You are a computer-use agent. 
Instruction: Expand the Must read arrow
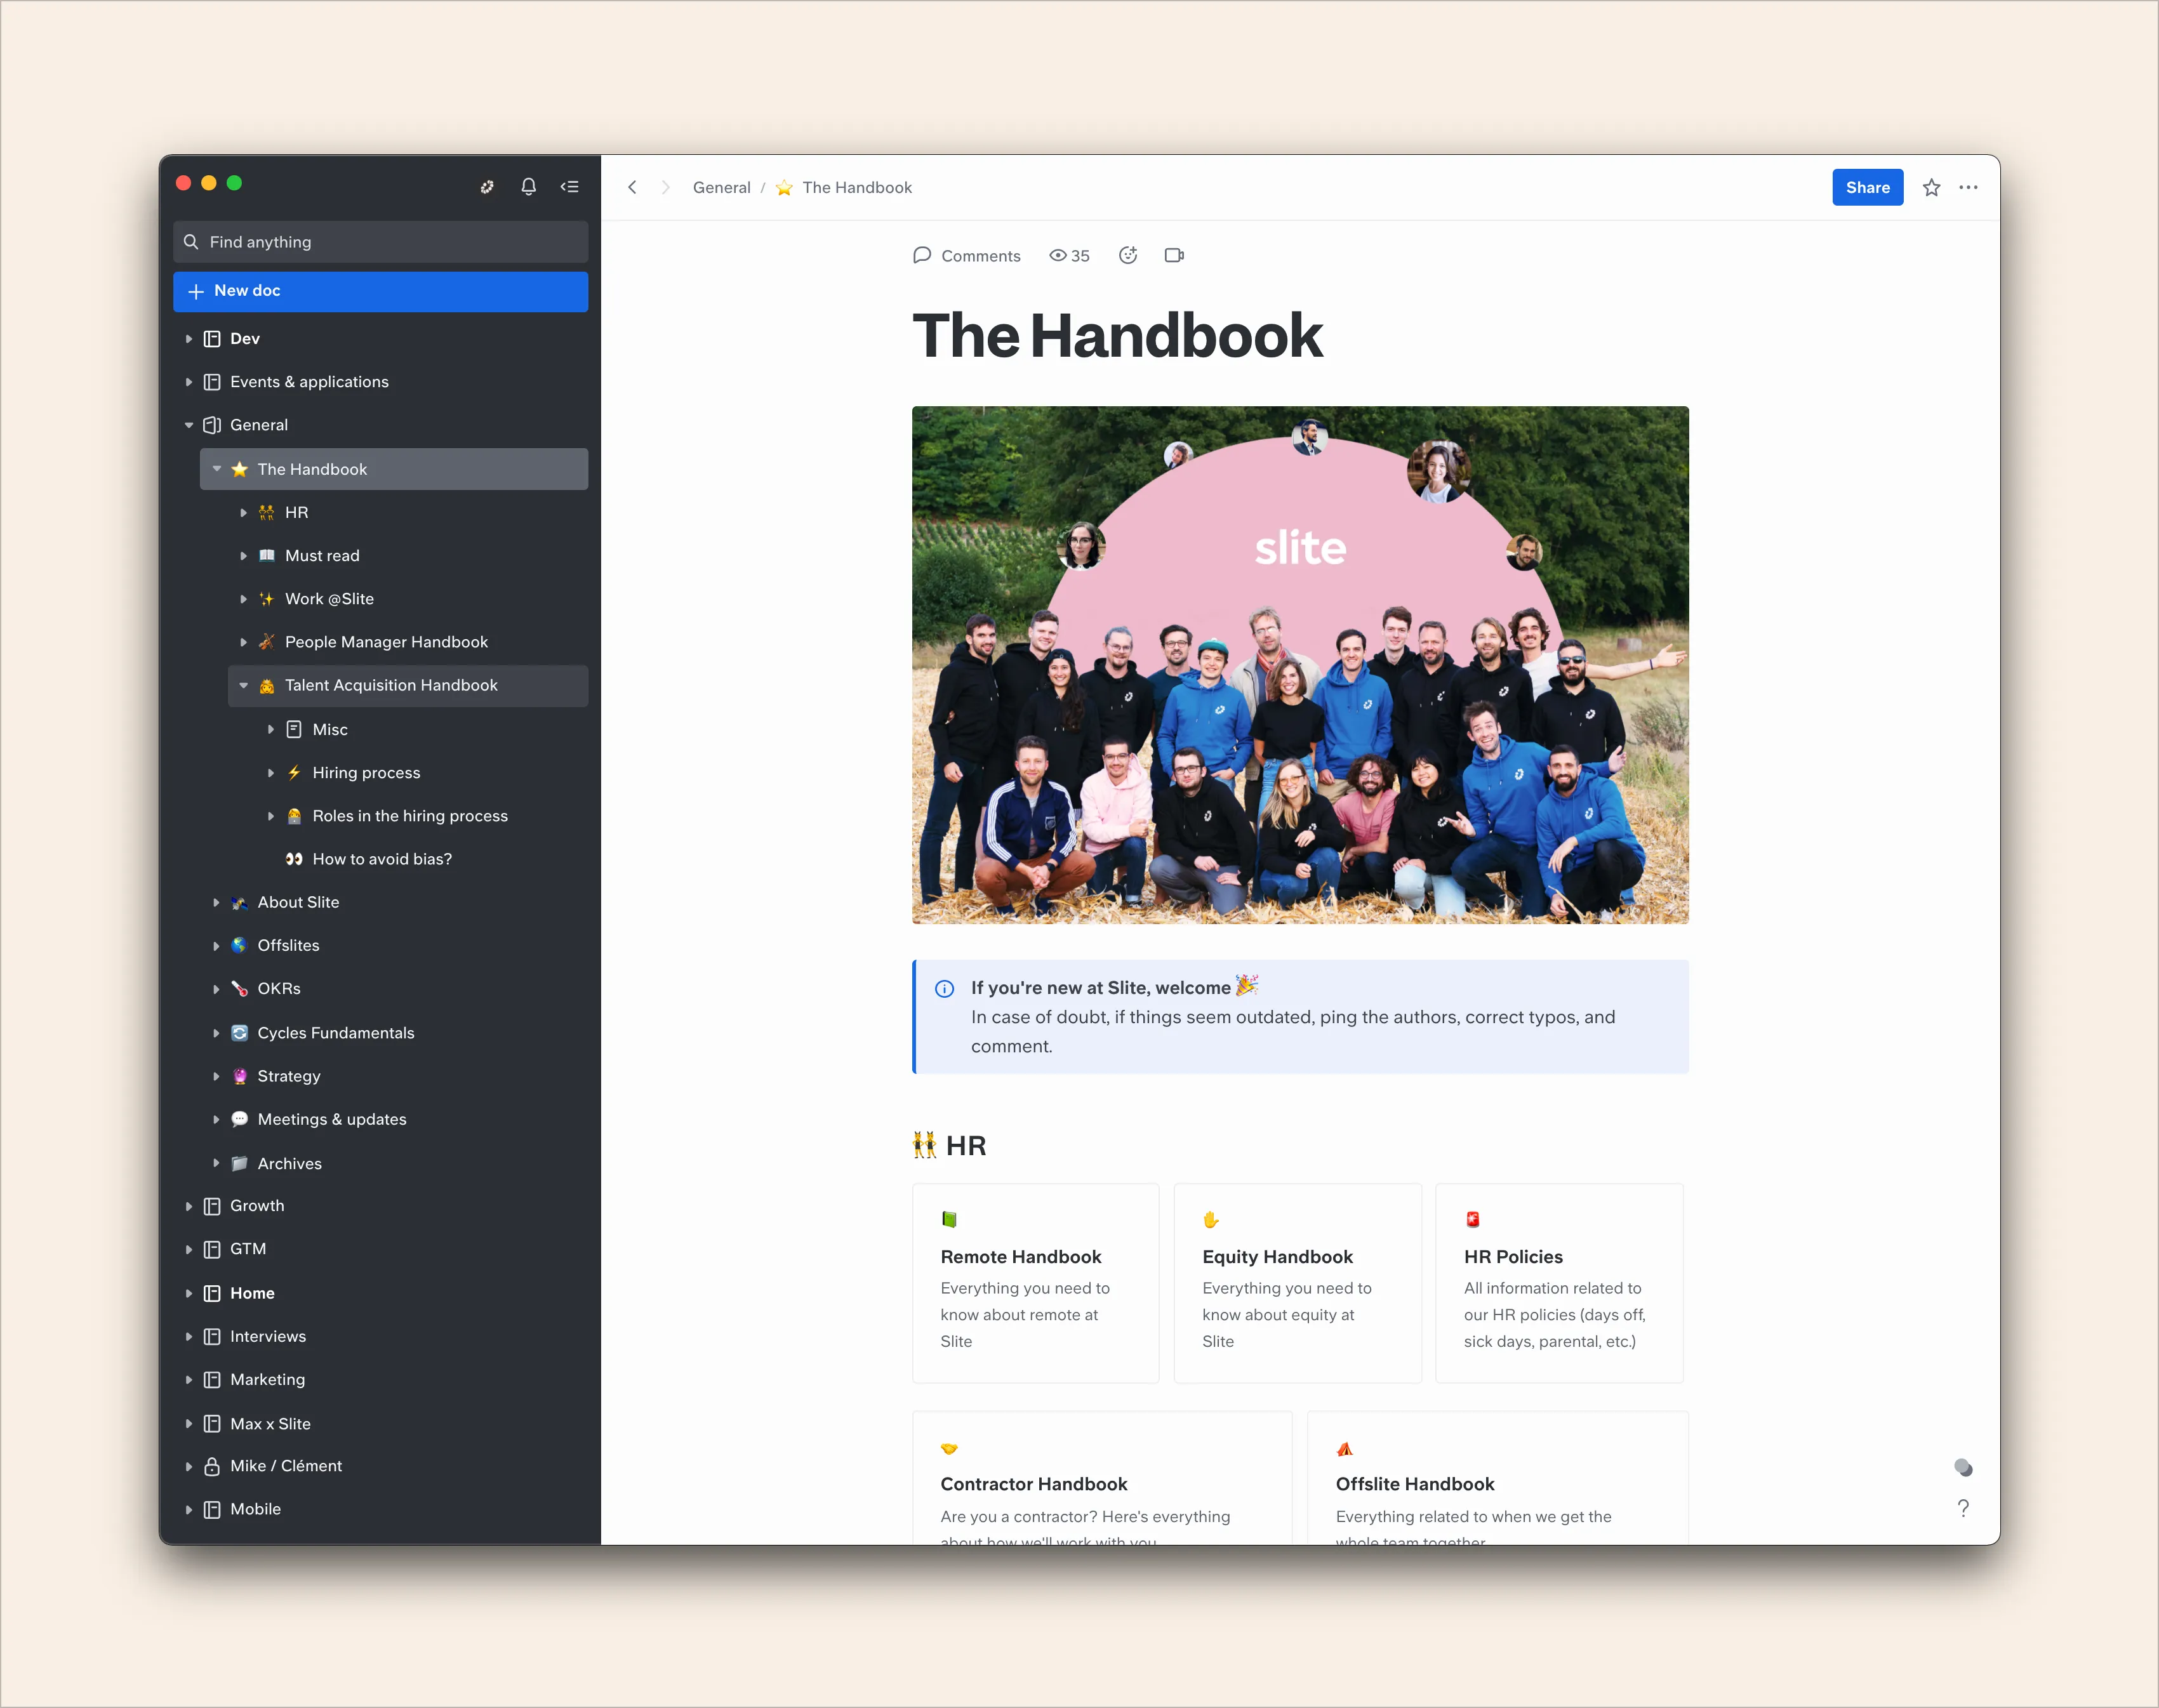coord(243,556)
